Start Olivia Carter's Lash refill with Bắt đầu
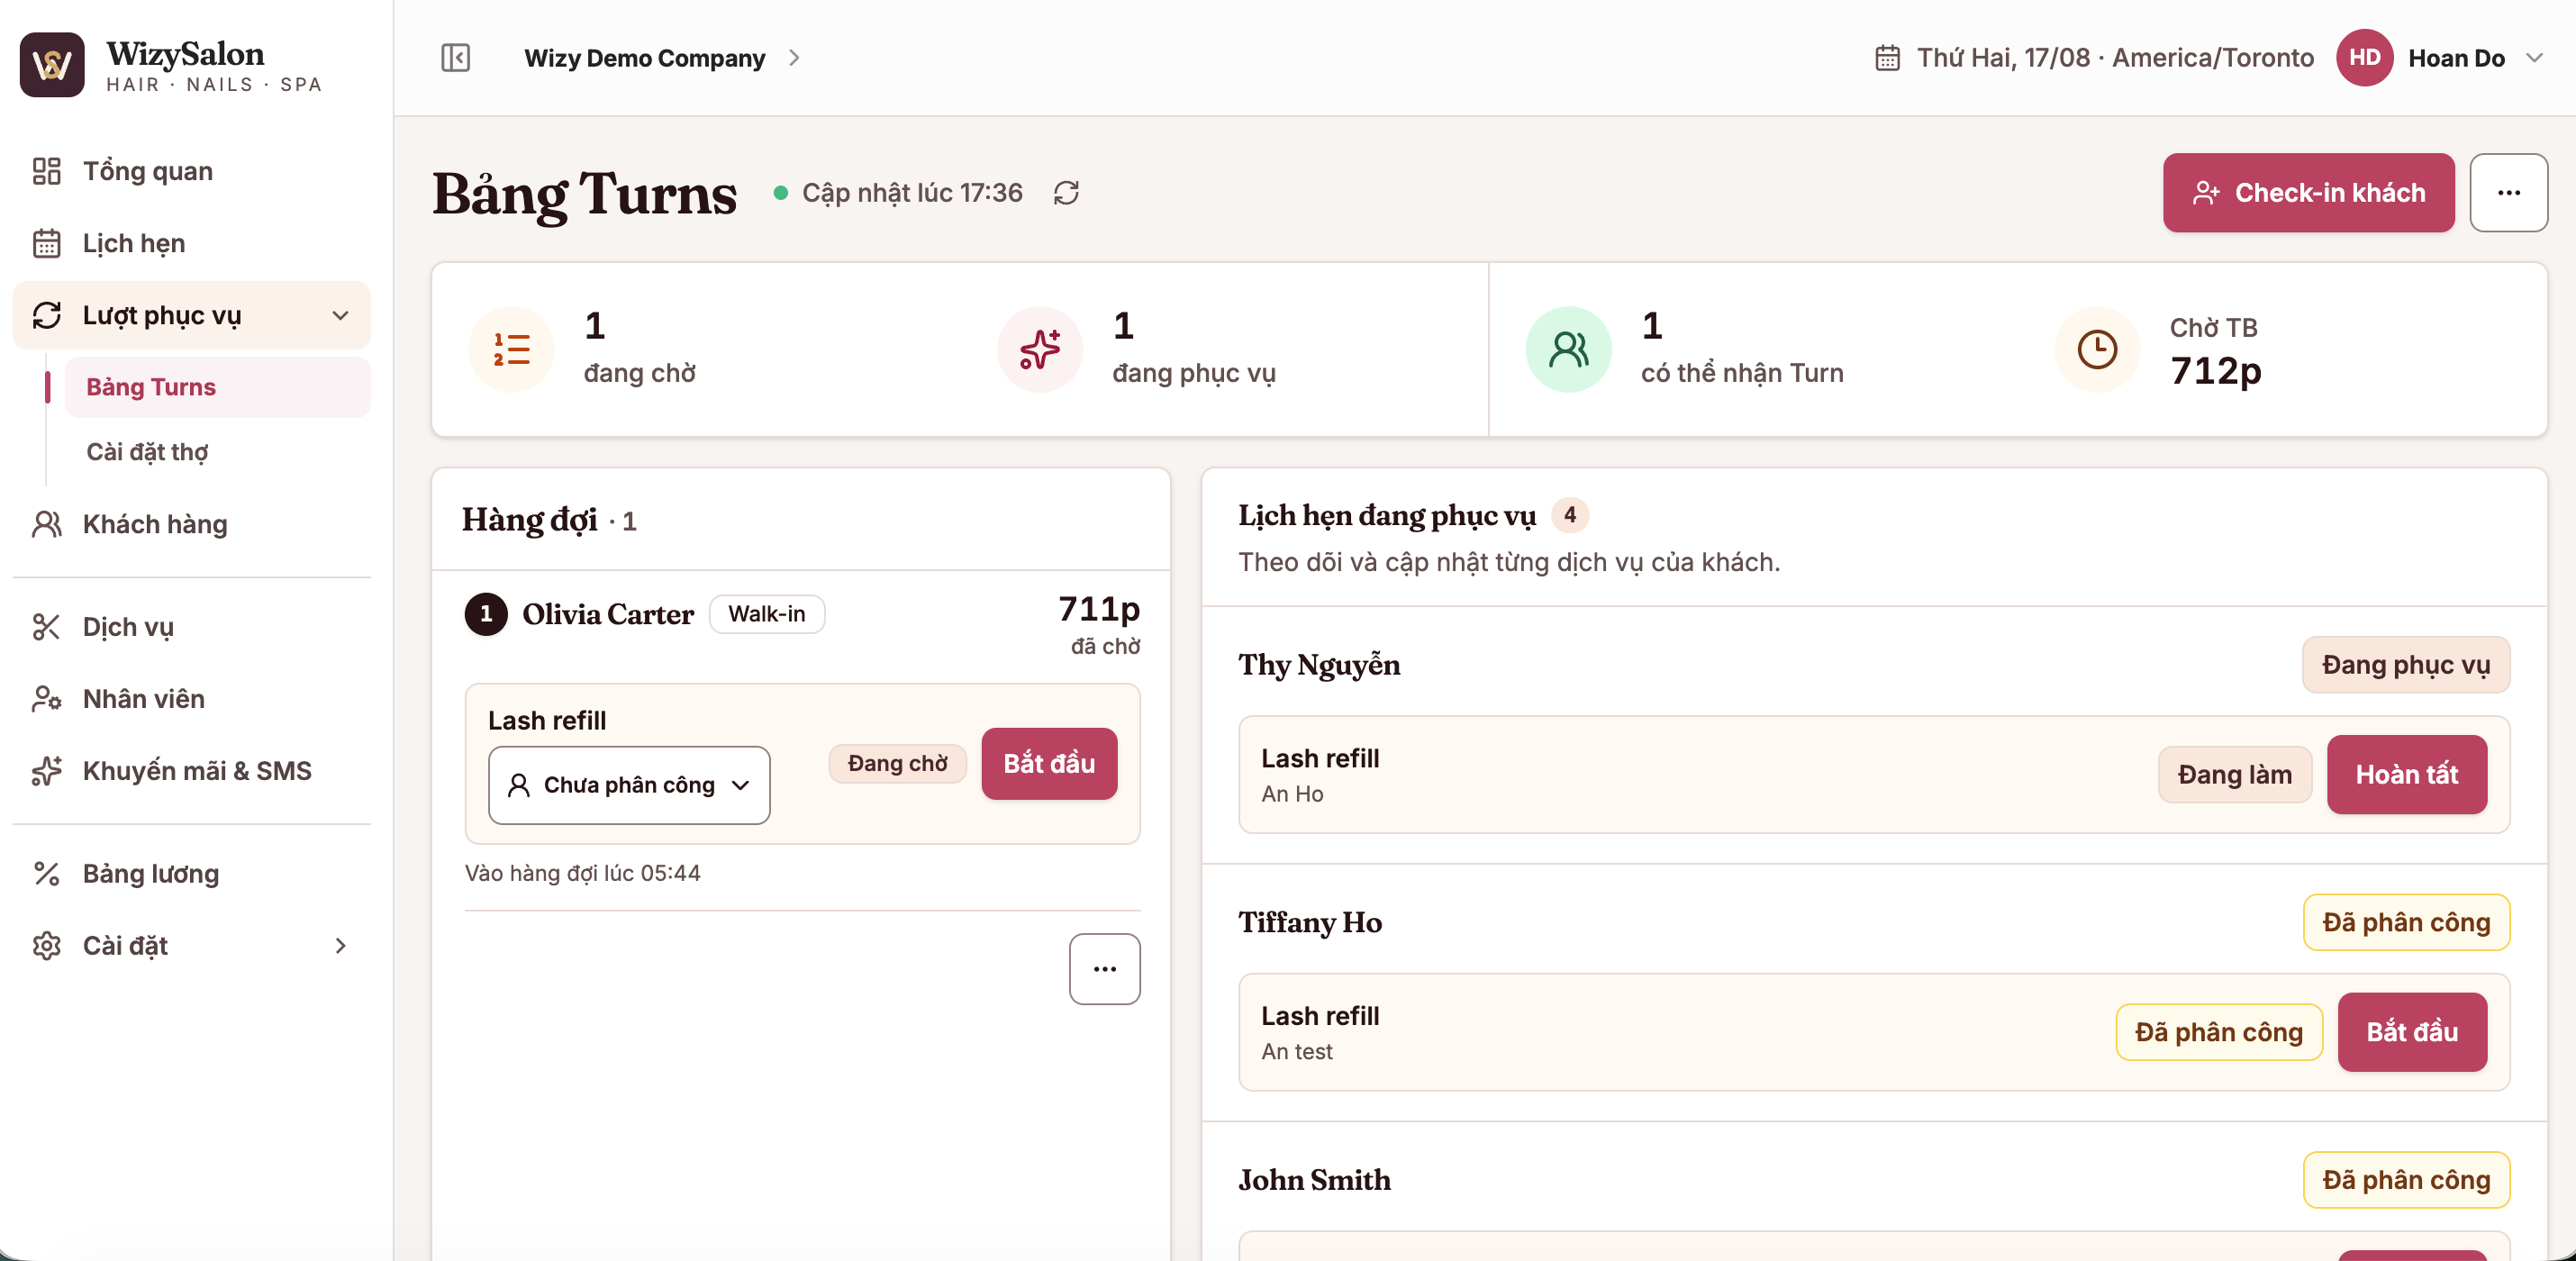 coord(1049,764)
